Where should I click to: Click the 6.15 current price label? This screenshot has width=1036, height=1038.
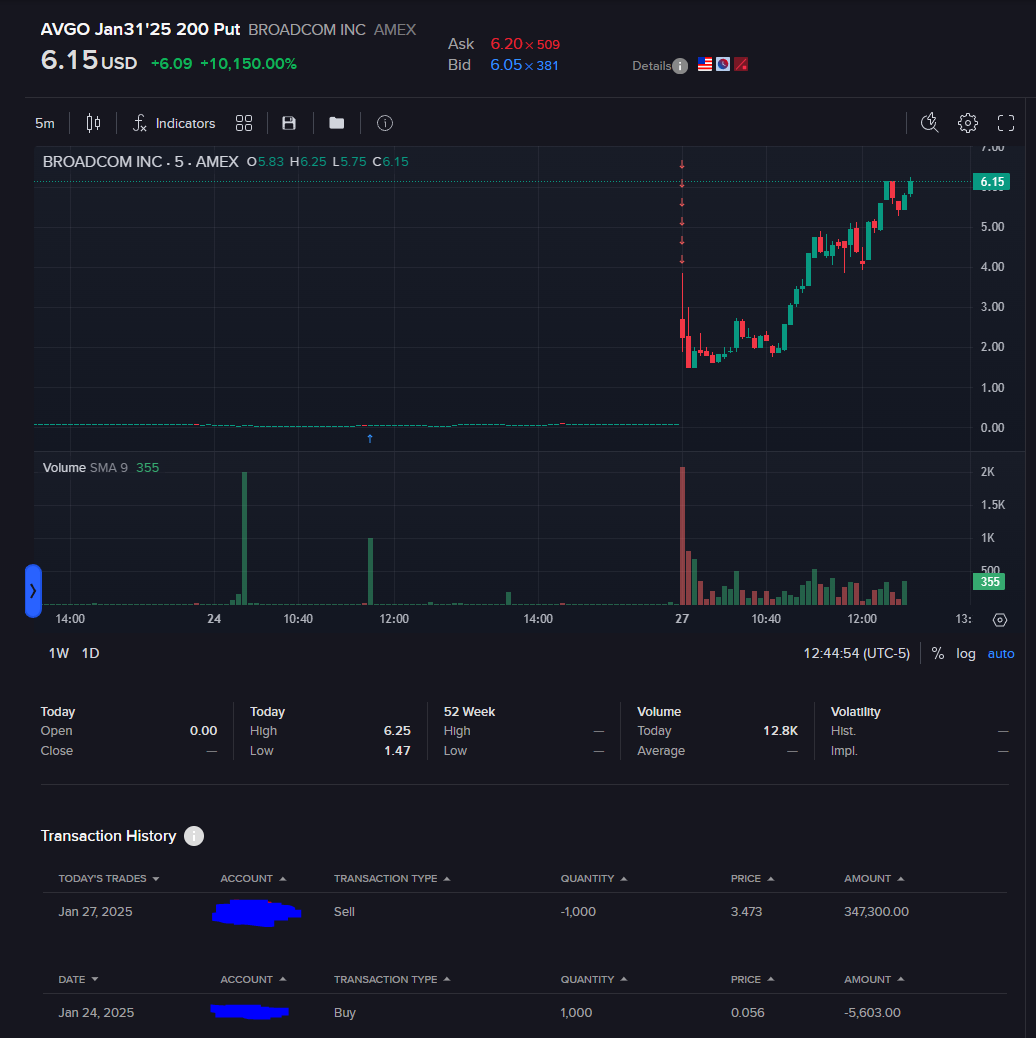[x=991, y=182]
